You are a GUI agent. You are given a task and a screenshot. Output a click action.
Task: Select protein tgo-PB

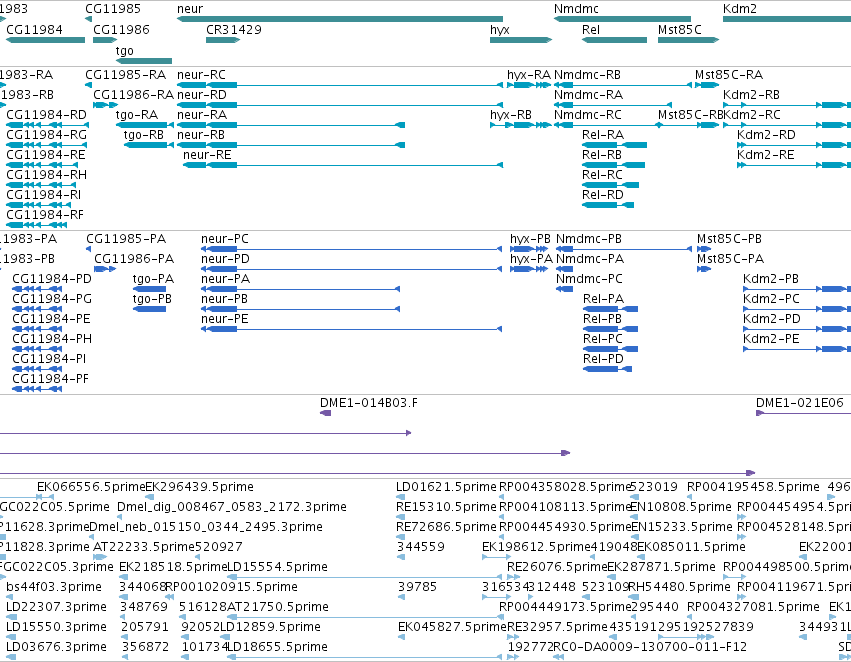[149, 309]
